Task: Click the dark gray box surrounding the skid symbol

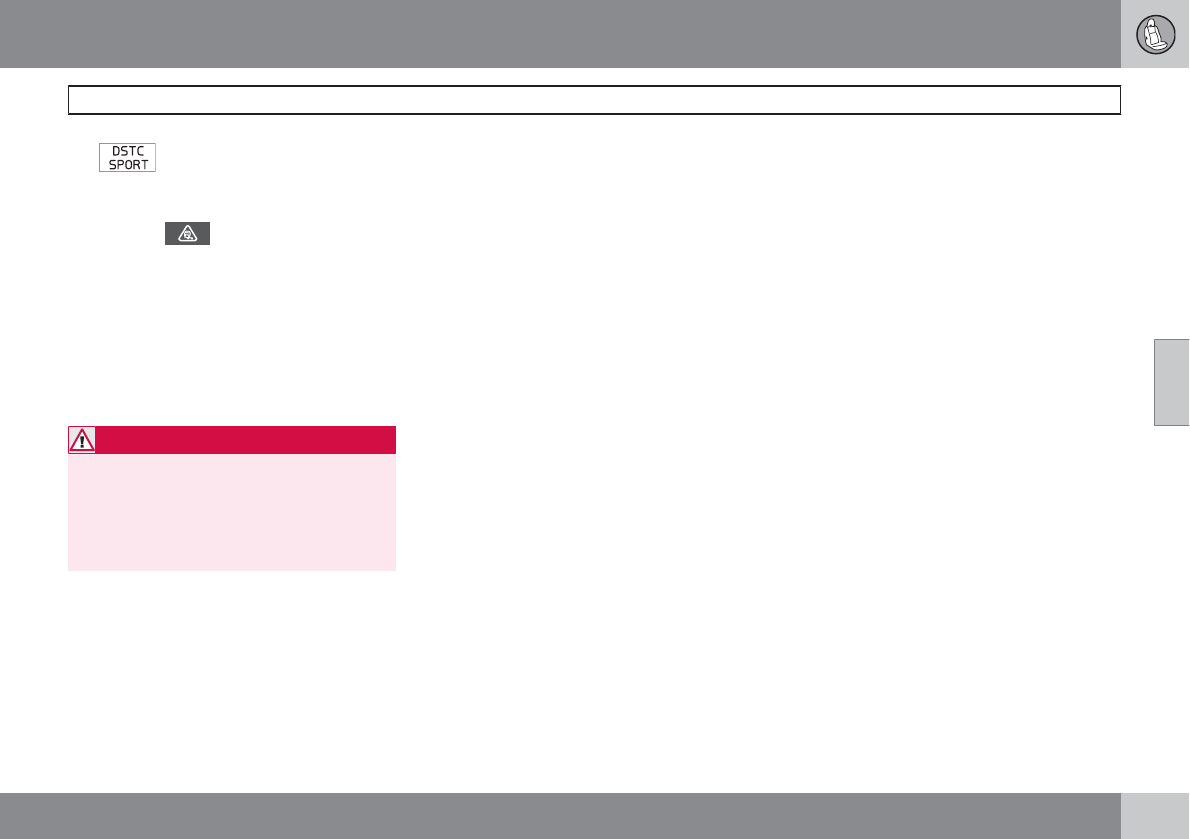Action: [x=187, y=234]
